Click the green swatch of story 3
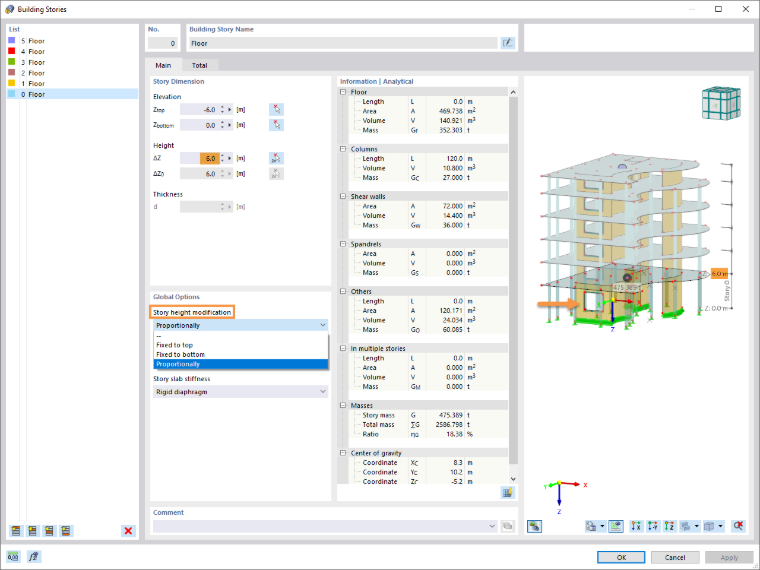The image size is (760, 570). 12,62
